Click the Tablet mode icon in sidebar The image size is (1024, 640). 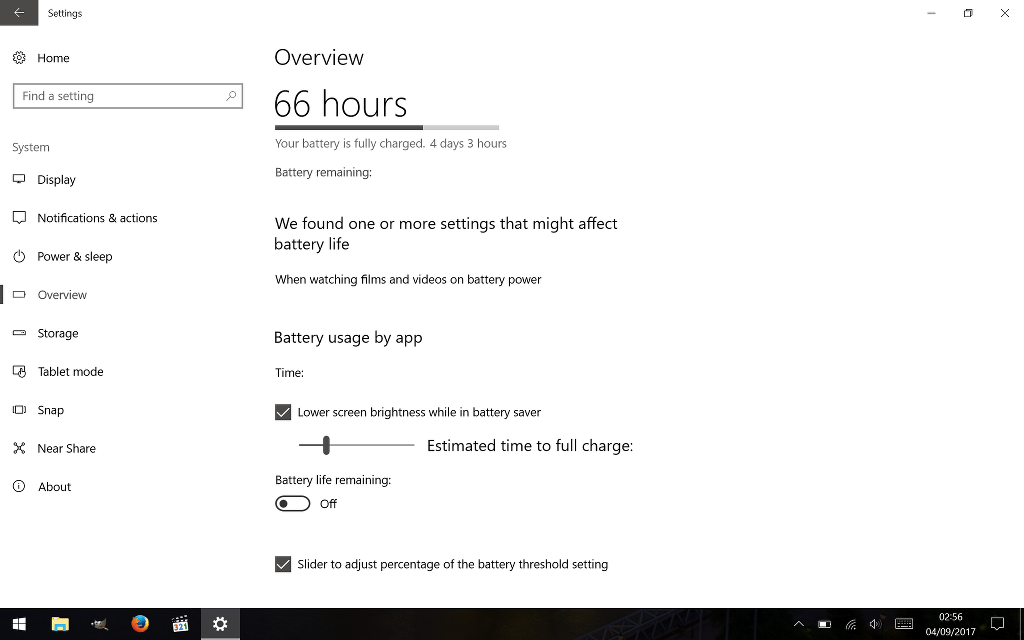(19, 372)
